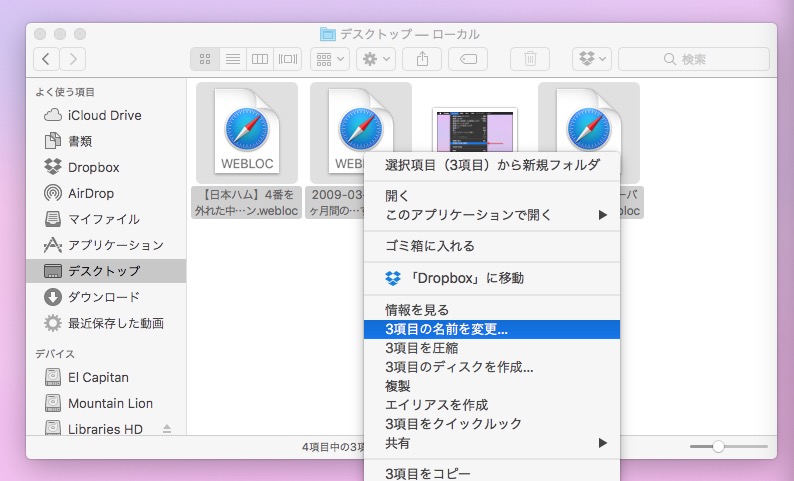Select the El Capitan disk
The width and height of the screenshot is (794, 481).
pyautogui.click(x=106, y=377)
